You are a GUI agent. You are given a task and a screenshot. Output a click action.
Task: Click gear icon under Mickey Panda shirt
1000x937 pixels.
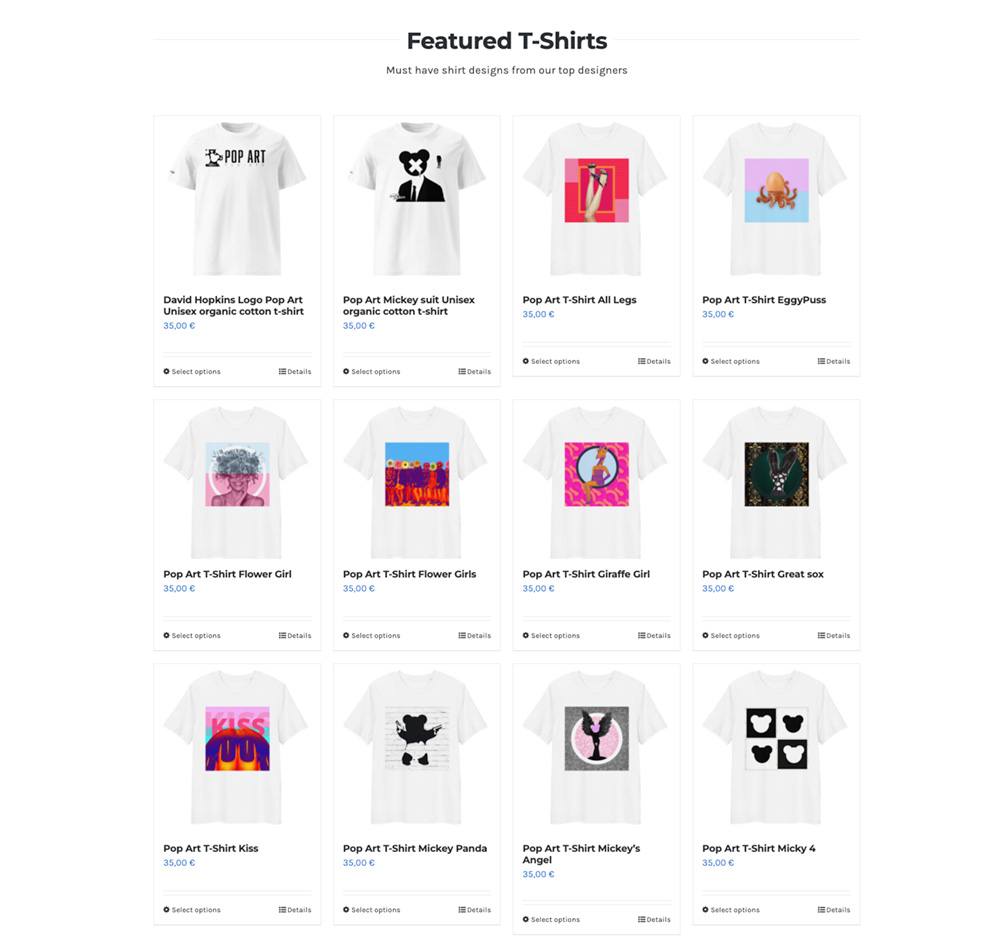(x=346, y=910)
